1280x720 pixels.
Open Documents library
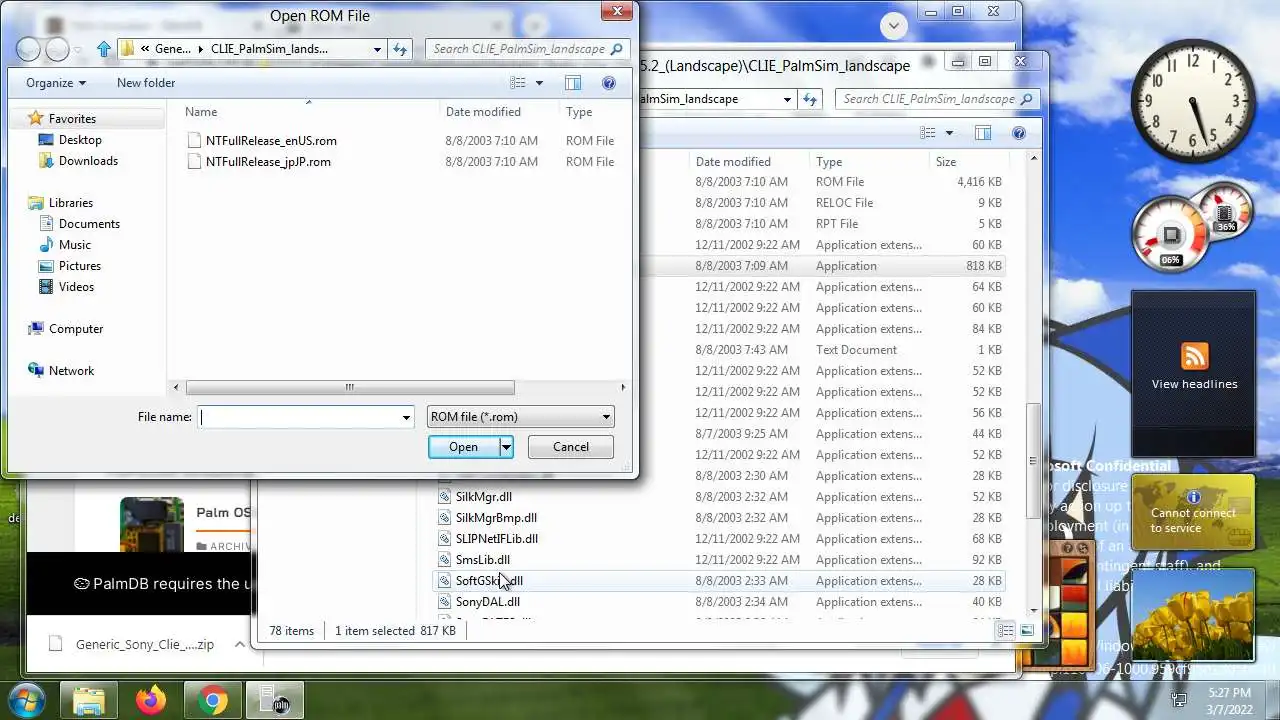click(x=89, y=224)
